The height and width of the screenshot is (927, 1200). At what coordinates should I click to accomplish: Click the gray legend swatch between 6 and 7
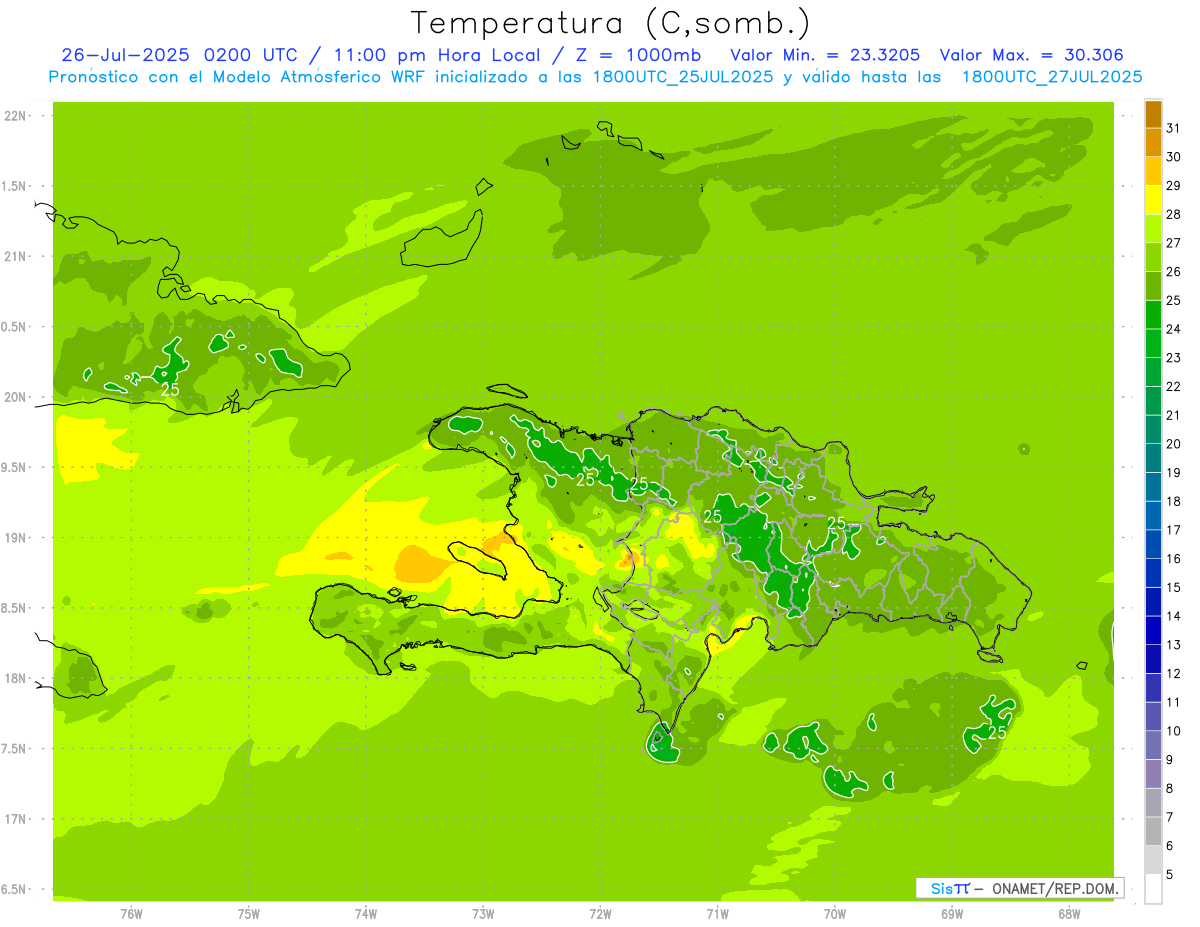tap(1153, 832)
